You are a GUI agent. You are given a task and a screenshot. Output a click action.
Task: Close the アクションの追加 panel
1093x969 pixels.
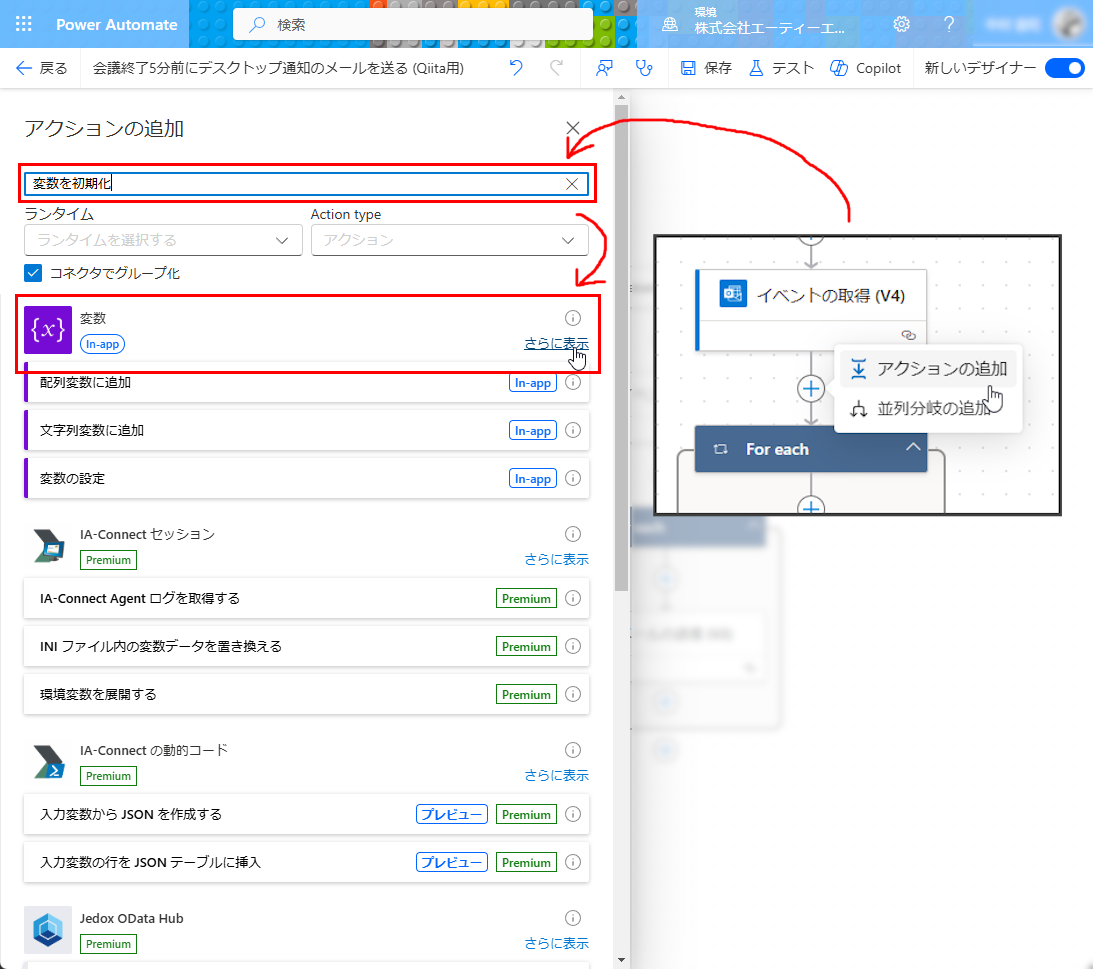click(x=573, y=128)
